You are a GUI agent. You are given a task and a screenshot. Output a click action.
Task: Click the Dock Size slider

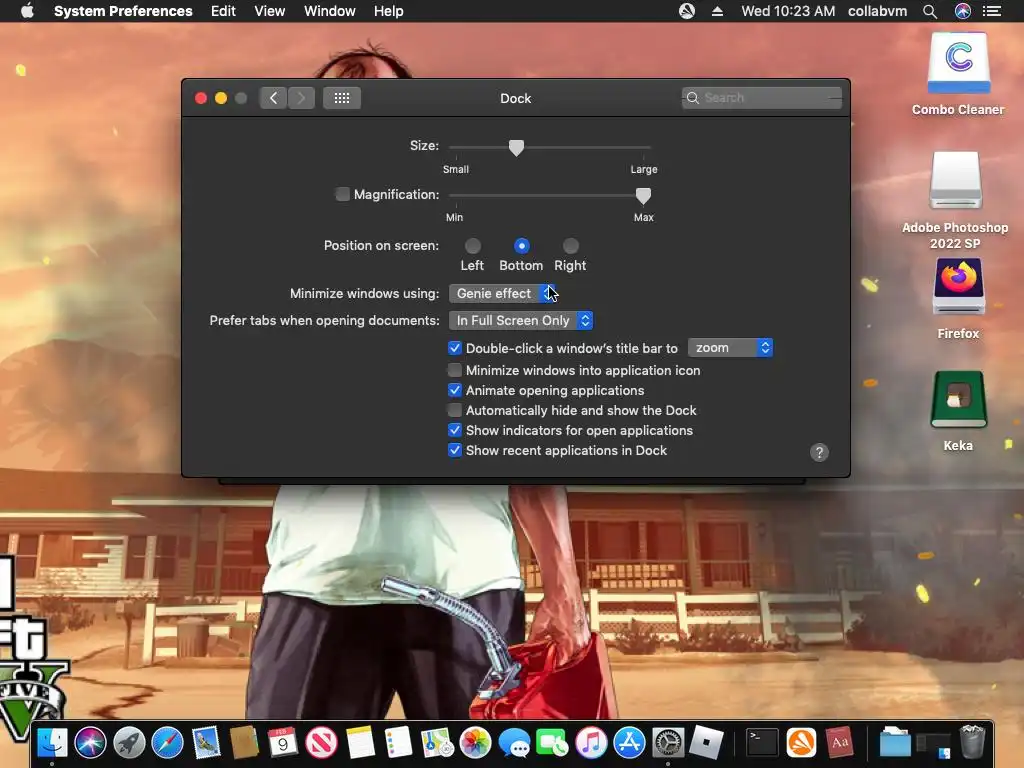(549, 148)
